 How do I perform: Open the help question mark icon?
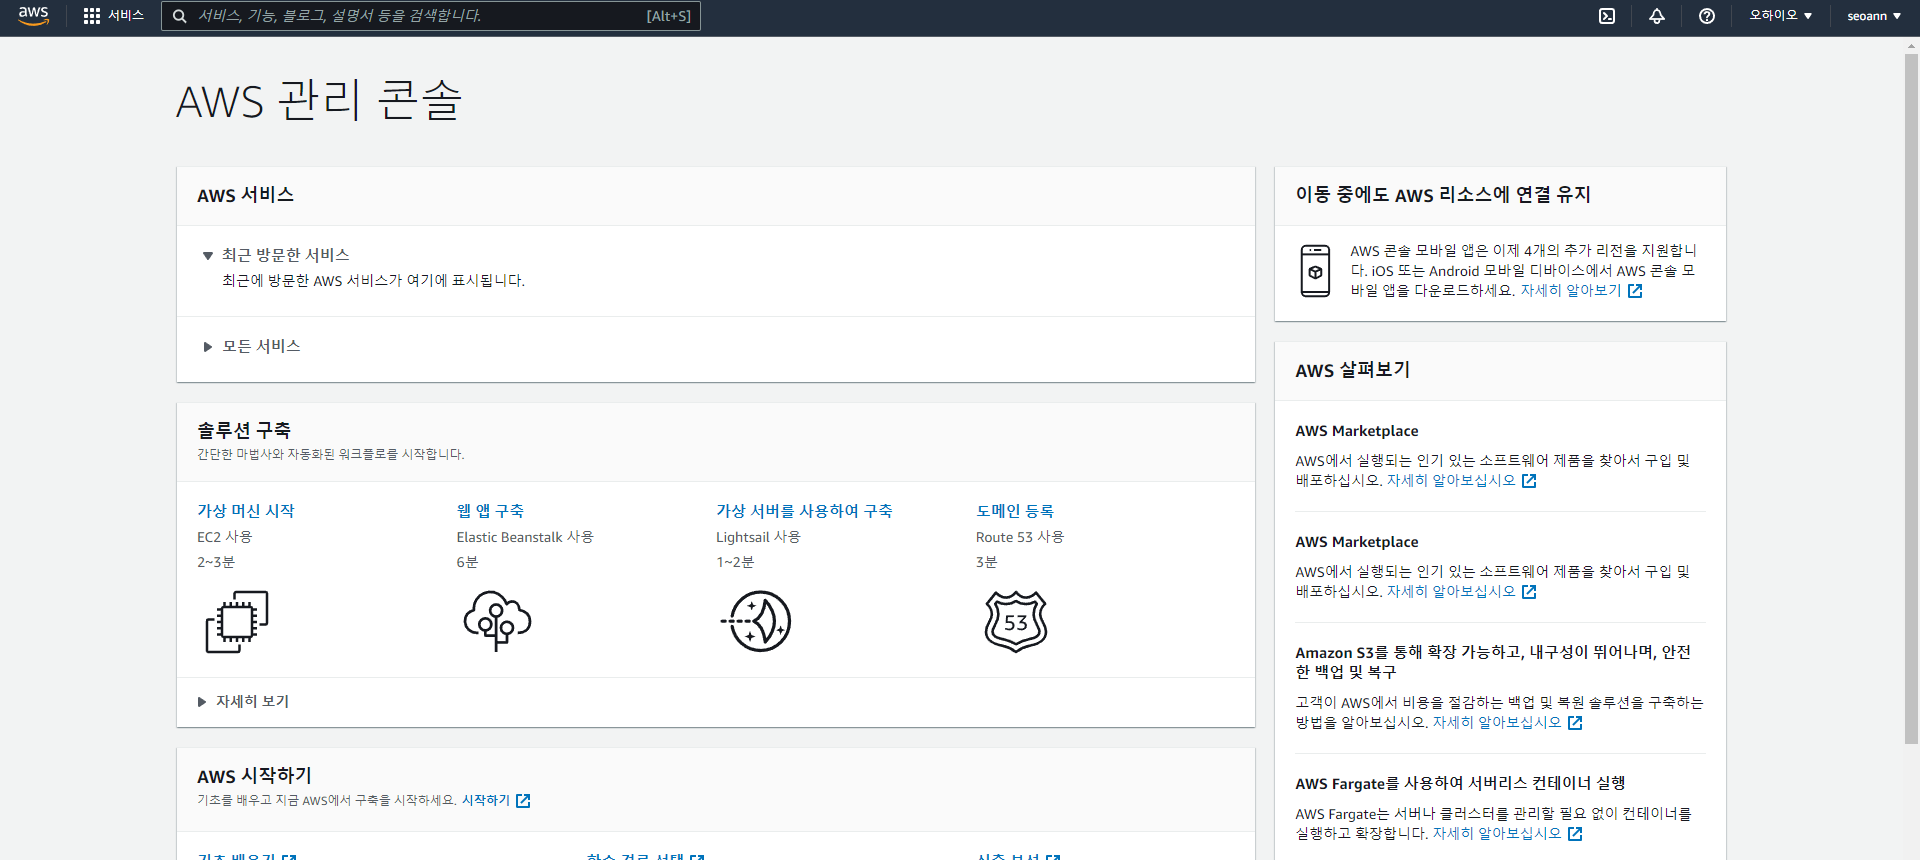1707,16
